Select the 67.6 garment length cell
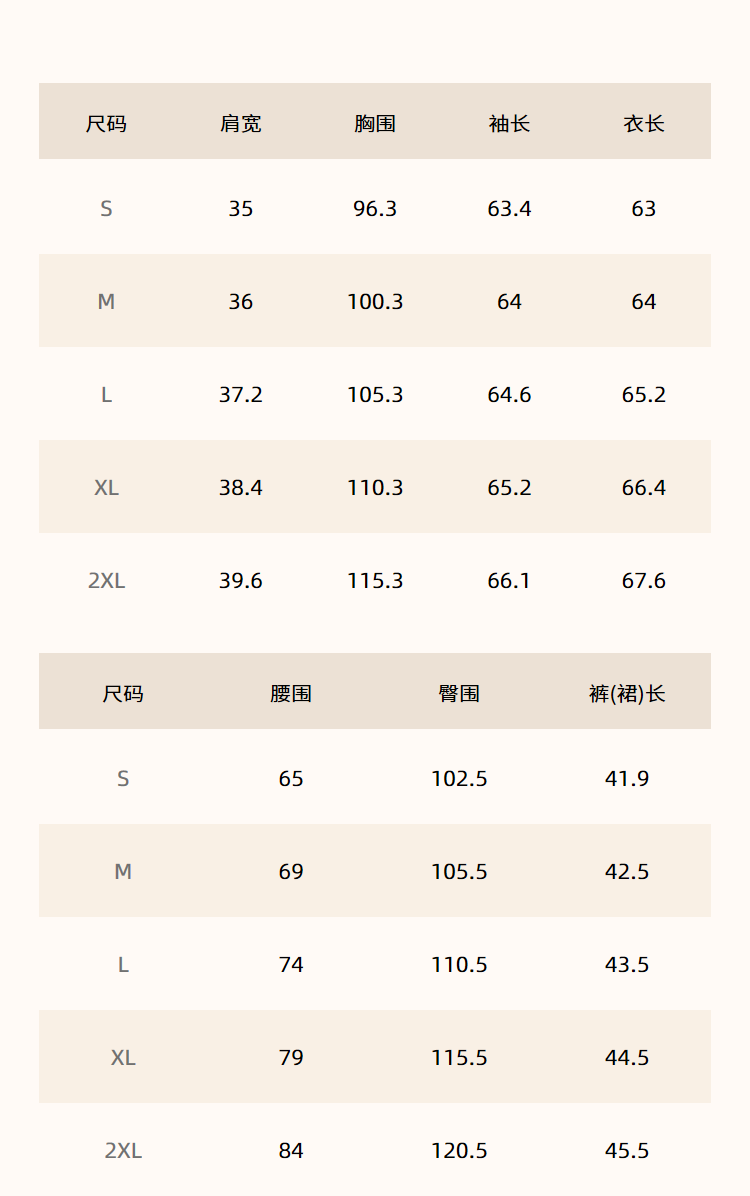 [x=643, y=580]
